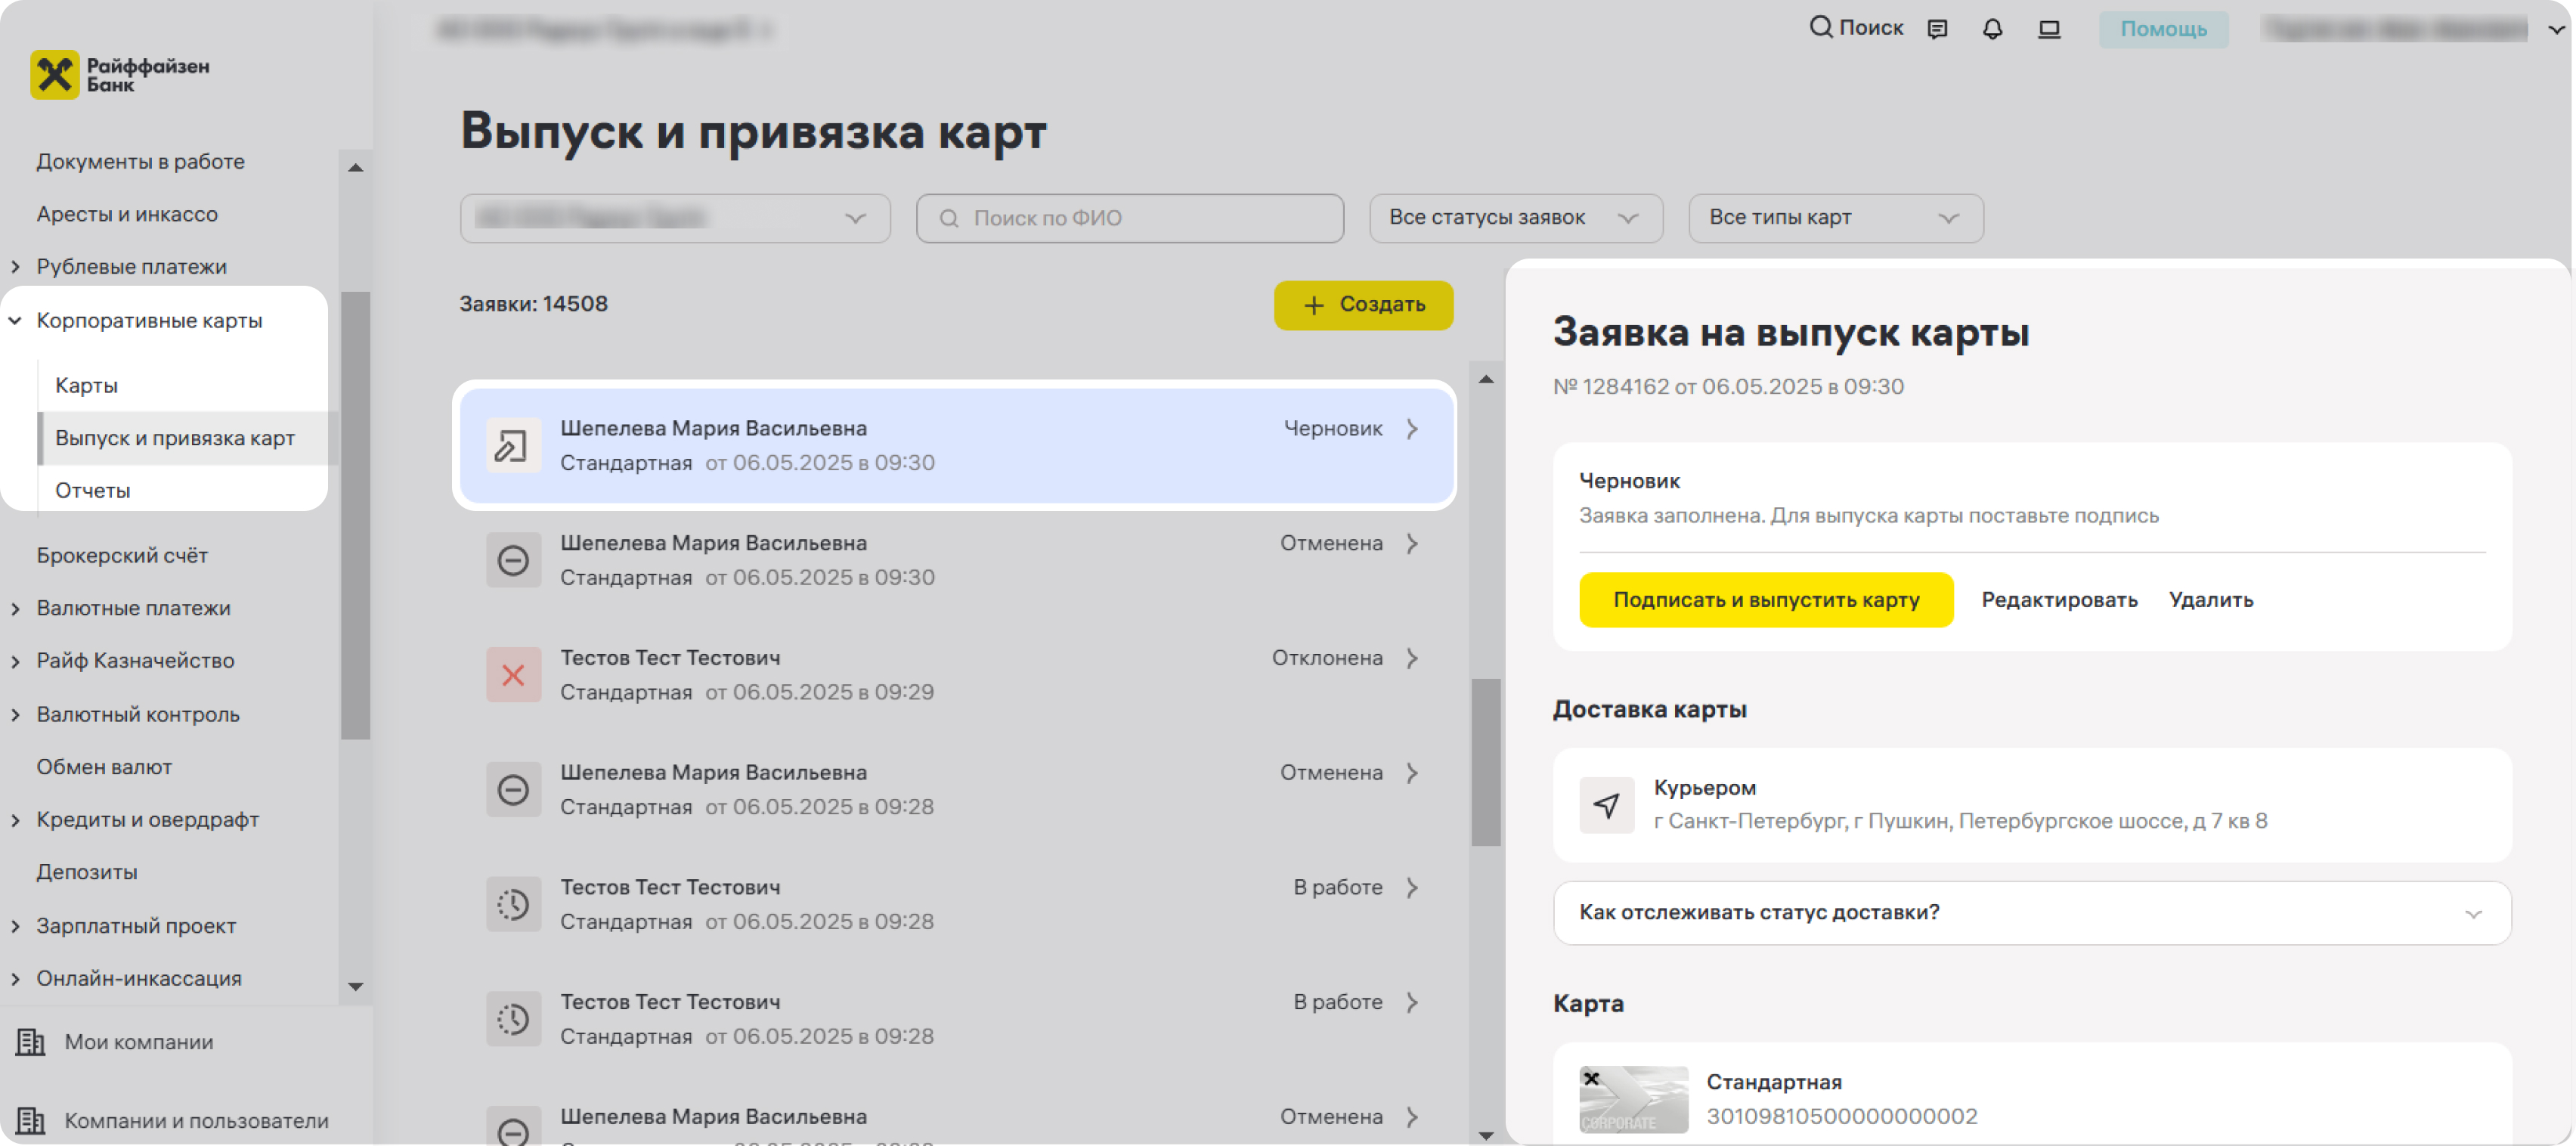This screenshot has height=1146, width=2576.
Task: Expand Онлайн-инкассация in the sidebar
Action: coord(15,979)
